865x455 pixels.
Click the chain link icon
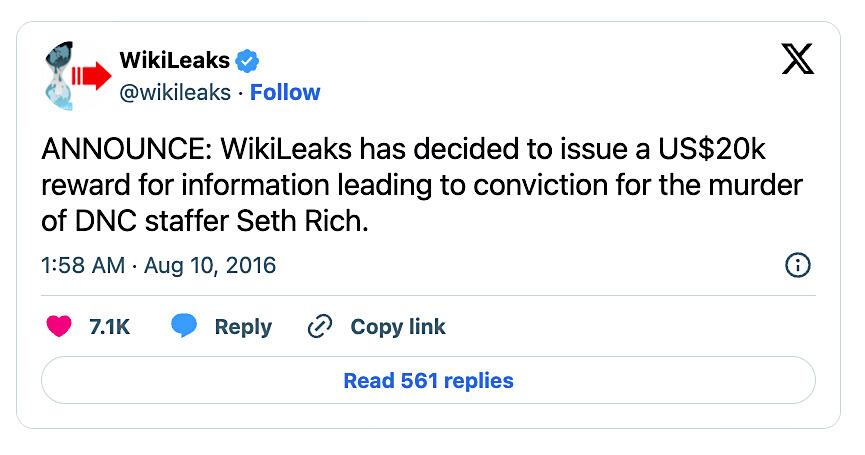tap(320, 327)
